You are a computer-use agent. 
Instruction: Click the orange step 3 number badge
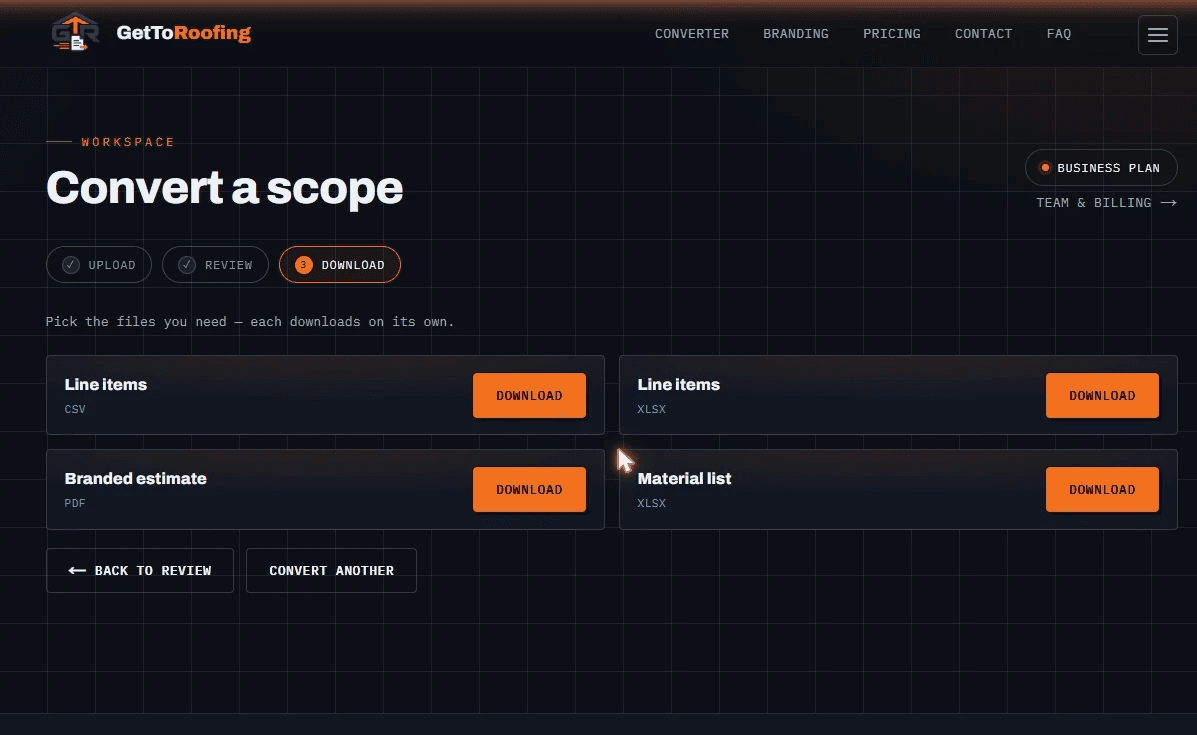coord(304,265)
